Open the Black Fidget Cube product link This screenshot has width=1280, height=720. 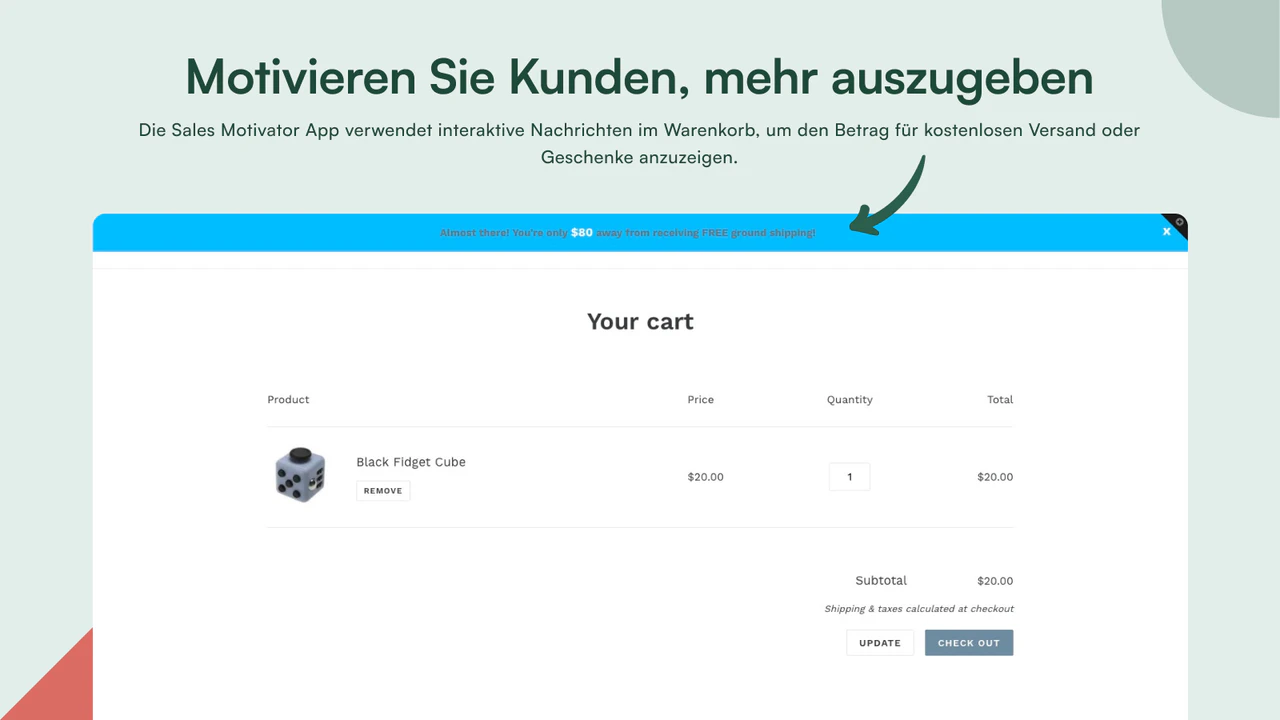[411, 462]
